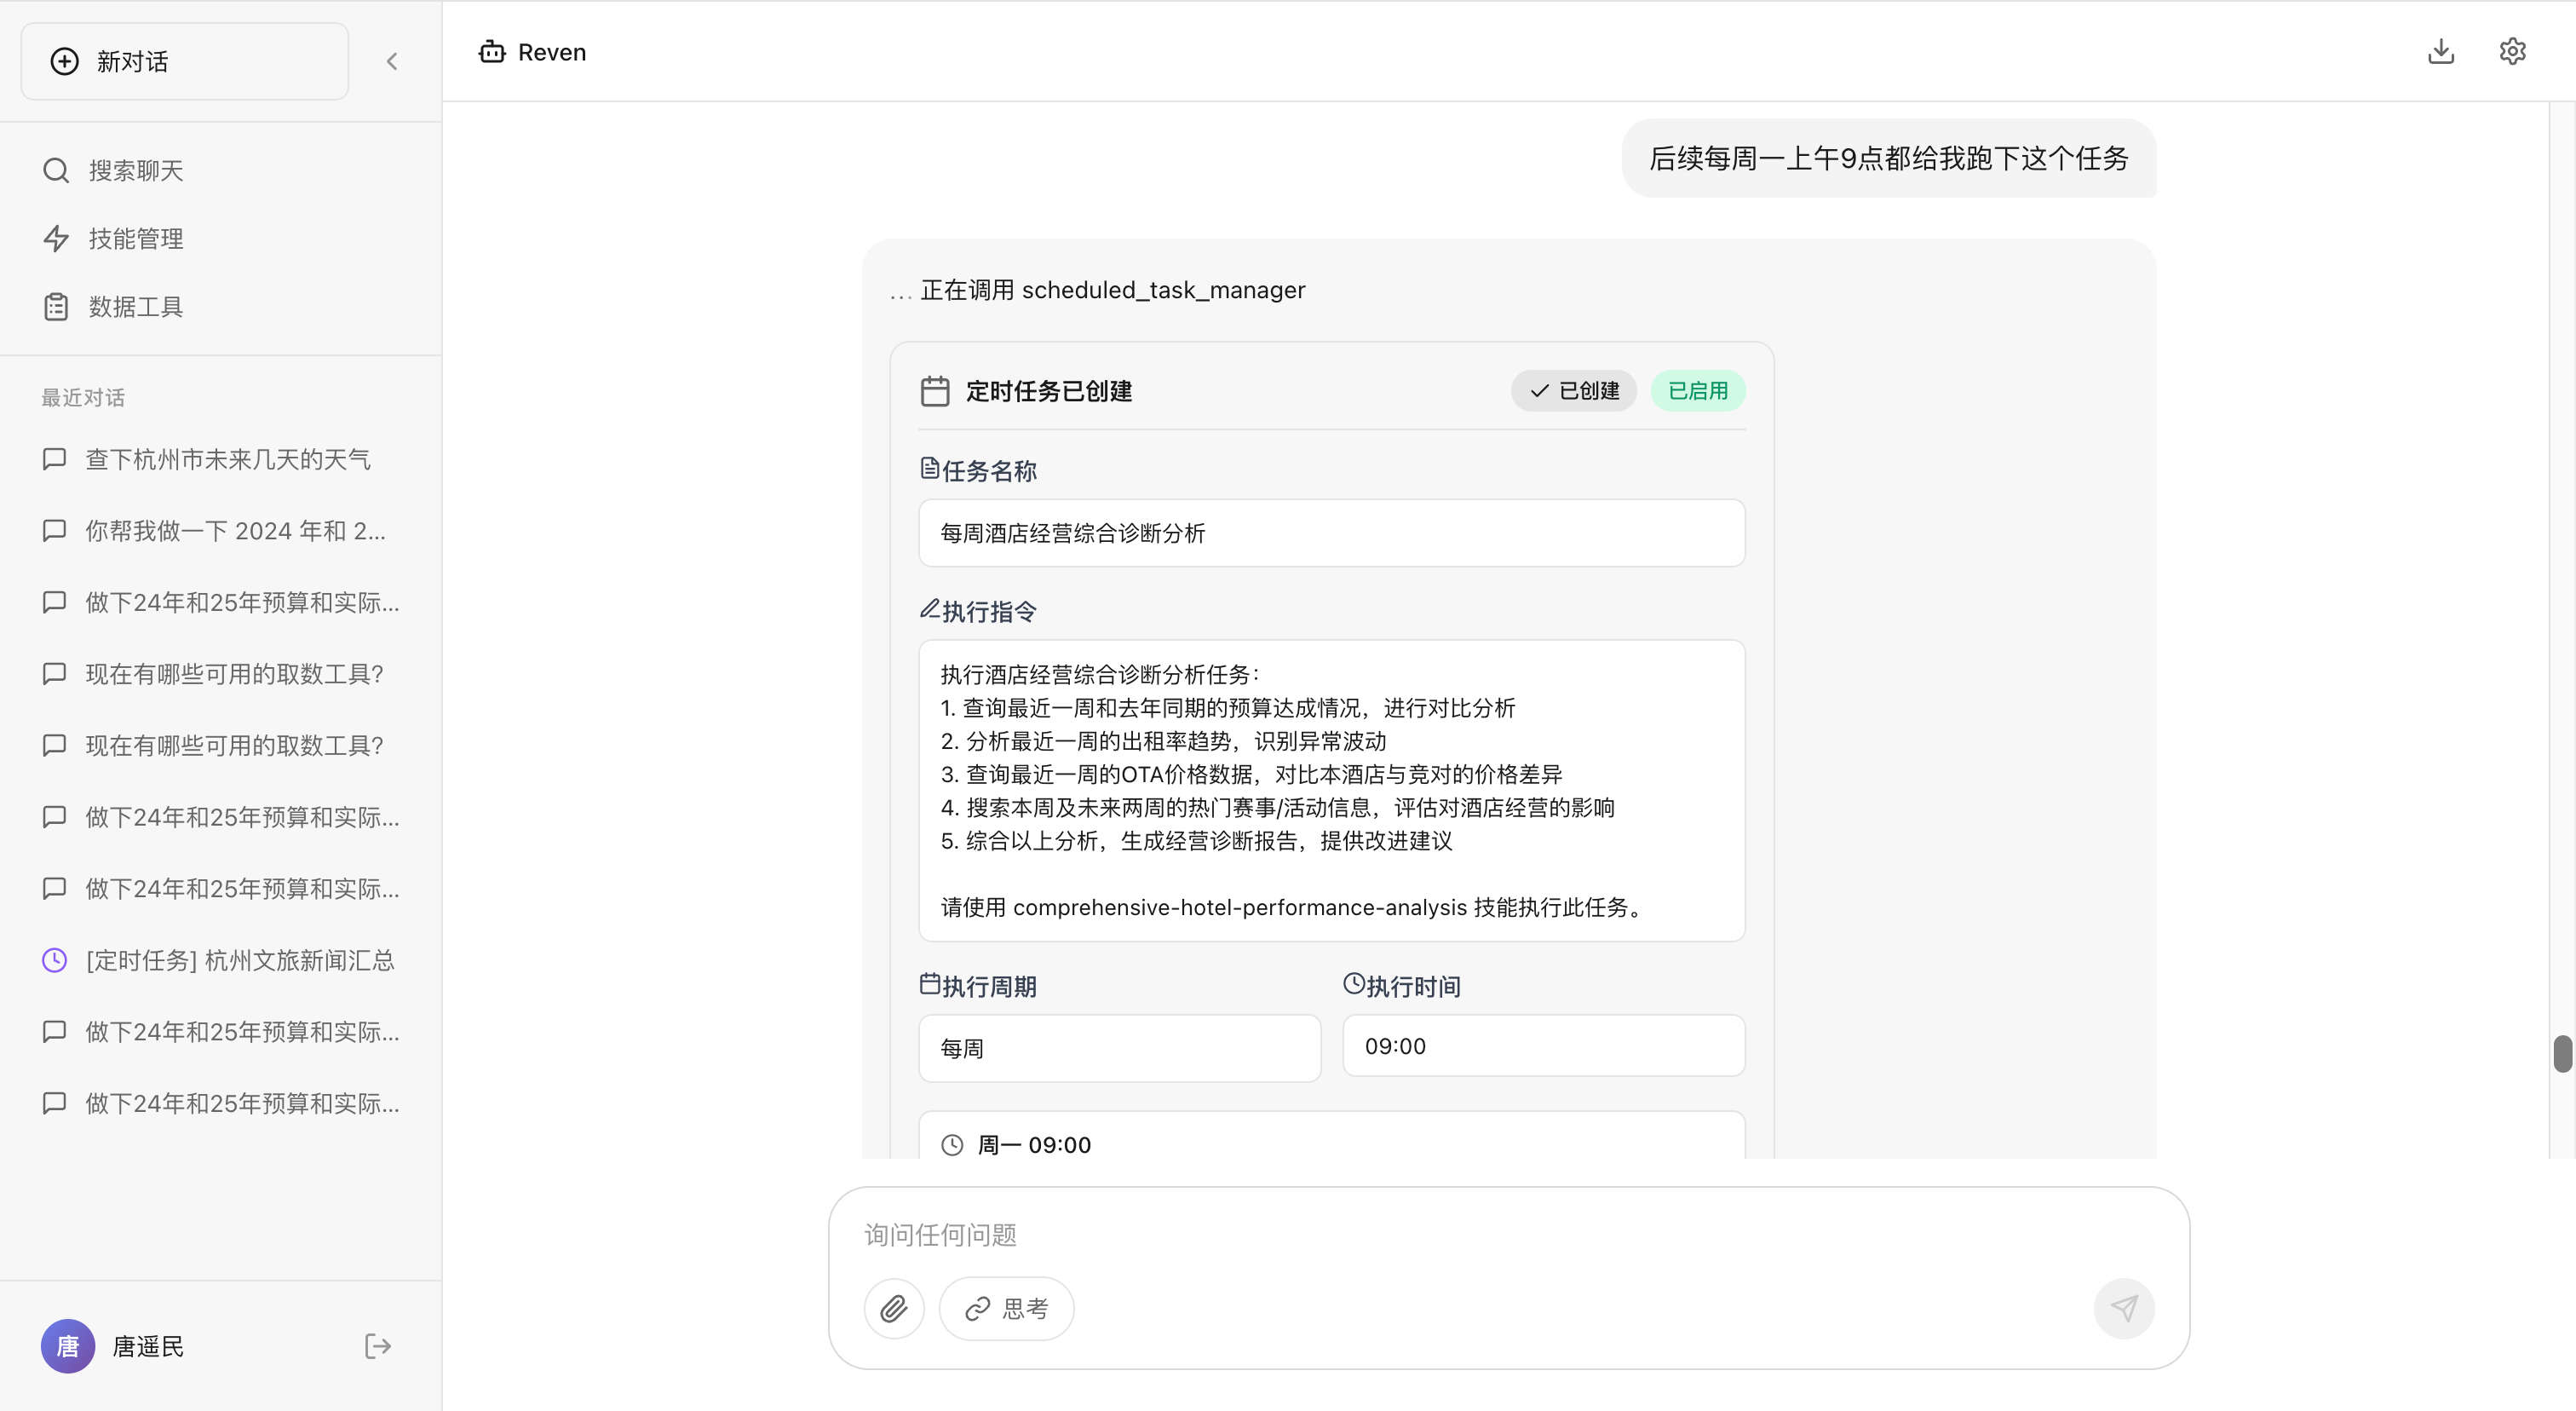Click the paperclip attachment icon
Image resolution: width=2576 pixels, height=1411 pixels.
[x=893, y=1308]
